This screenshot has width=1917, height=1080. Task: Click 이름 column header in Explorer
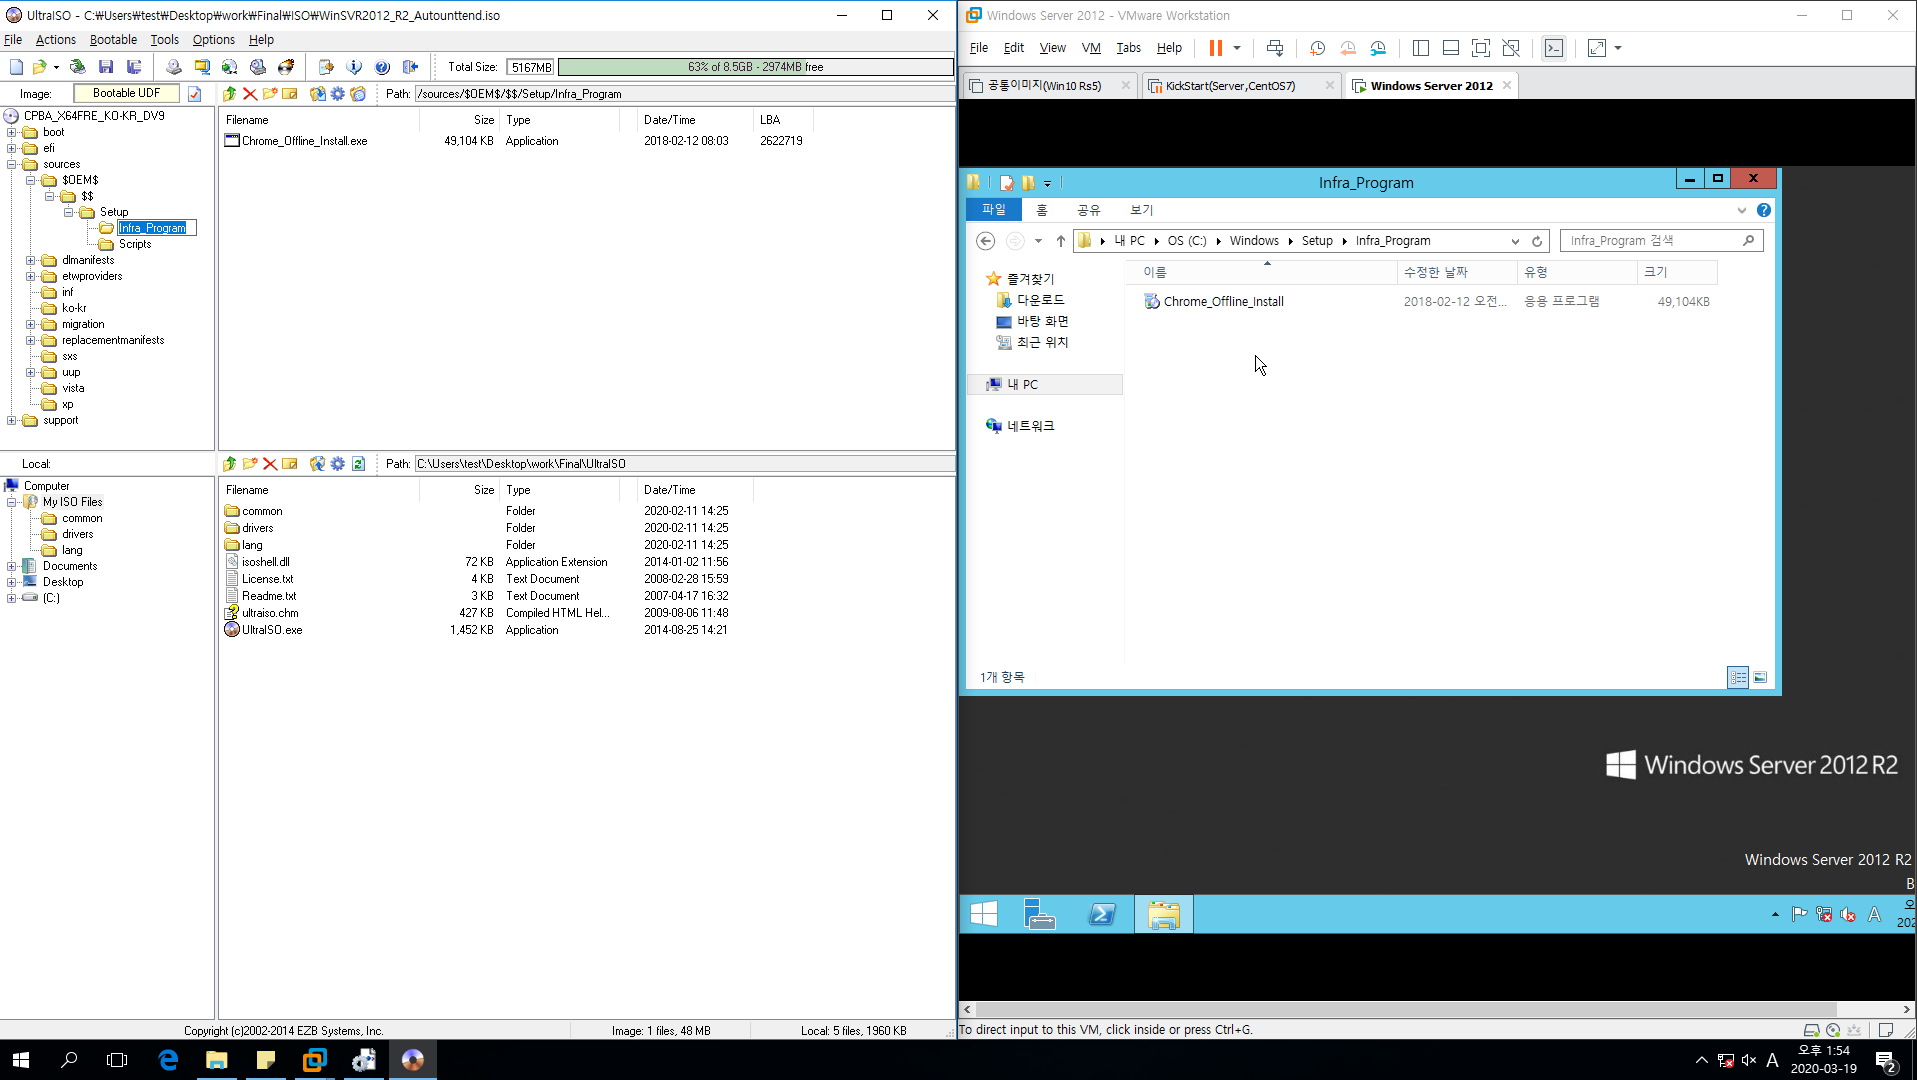click(x=1260, y=272)
